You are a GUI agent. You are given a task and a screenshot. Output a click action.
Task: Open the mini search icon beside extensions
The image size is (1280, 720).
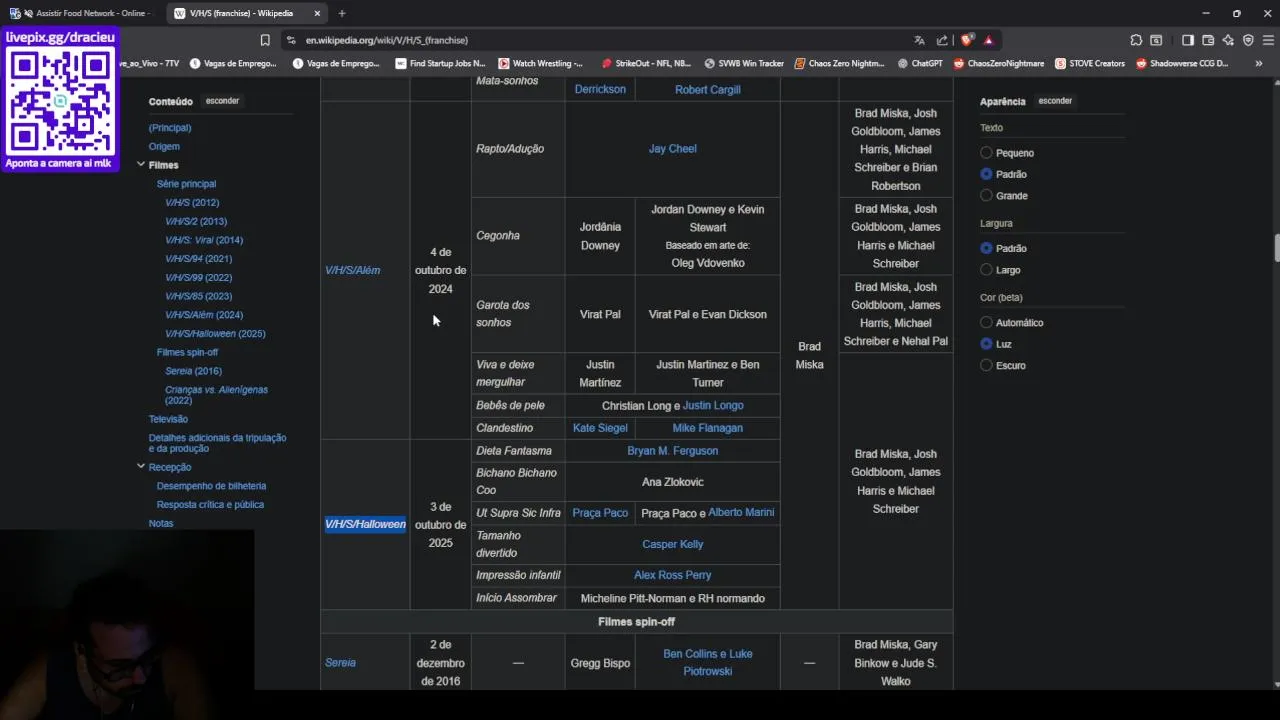1157,40
